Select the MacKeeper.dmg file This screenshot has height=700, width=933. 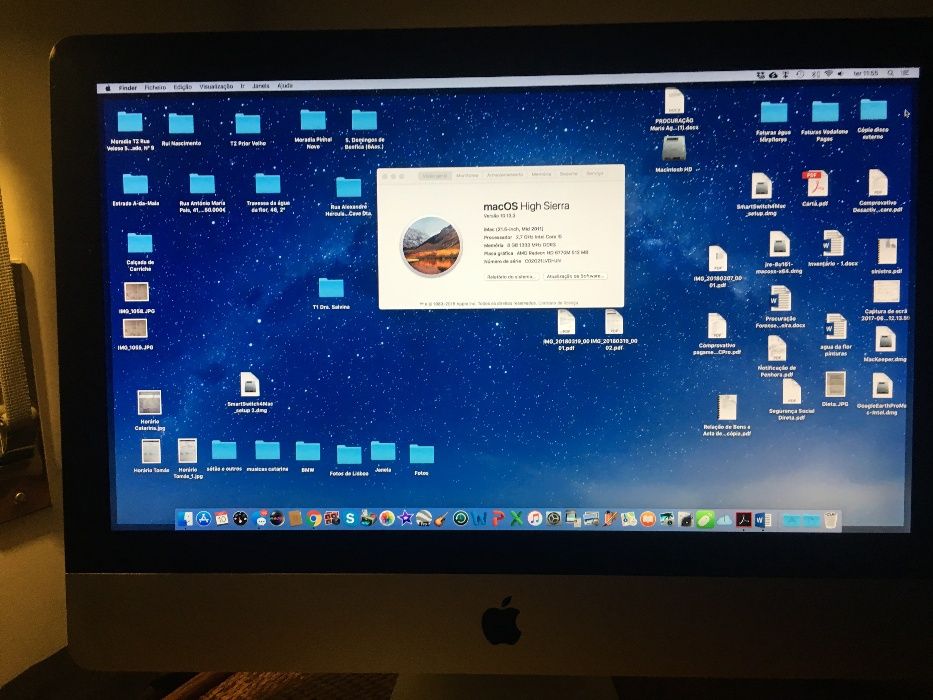pos(885,345)
